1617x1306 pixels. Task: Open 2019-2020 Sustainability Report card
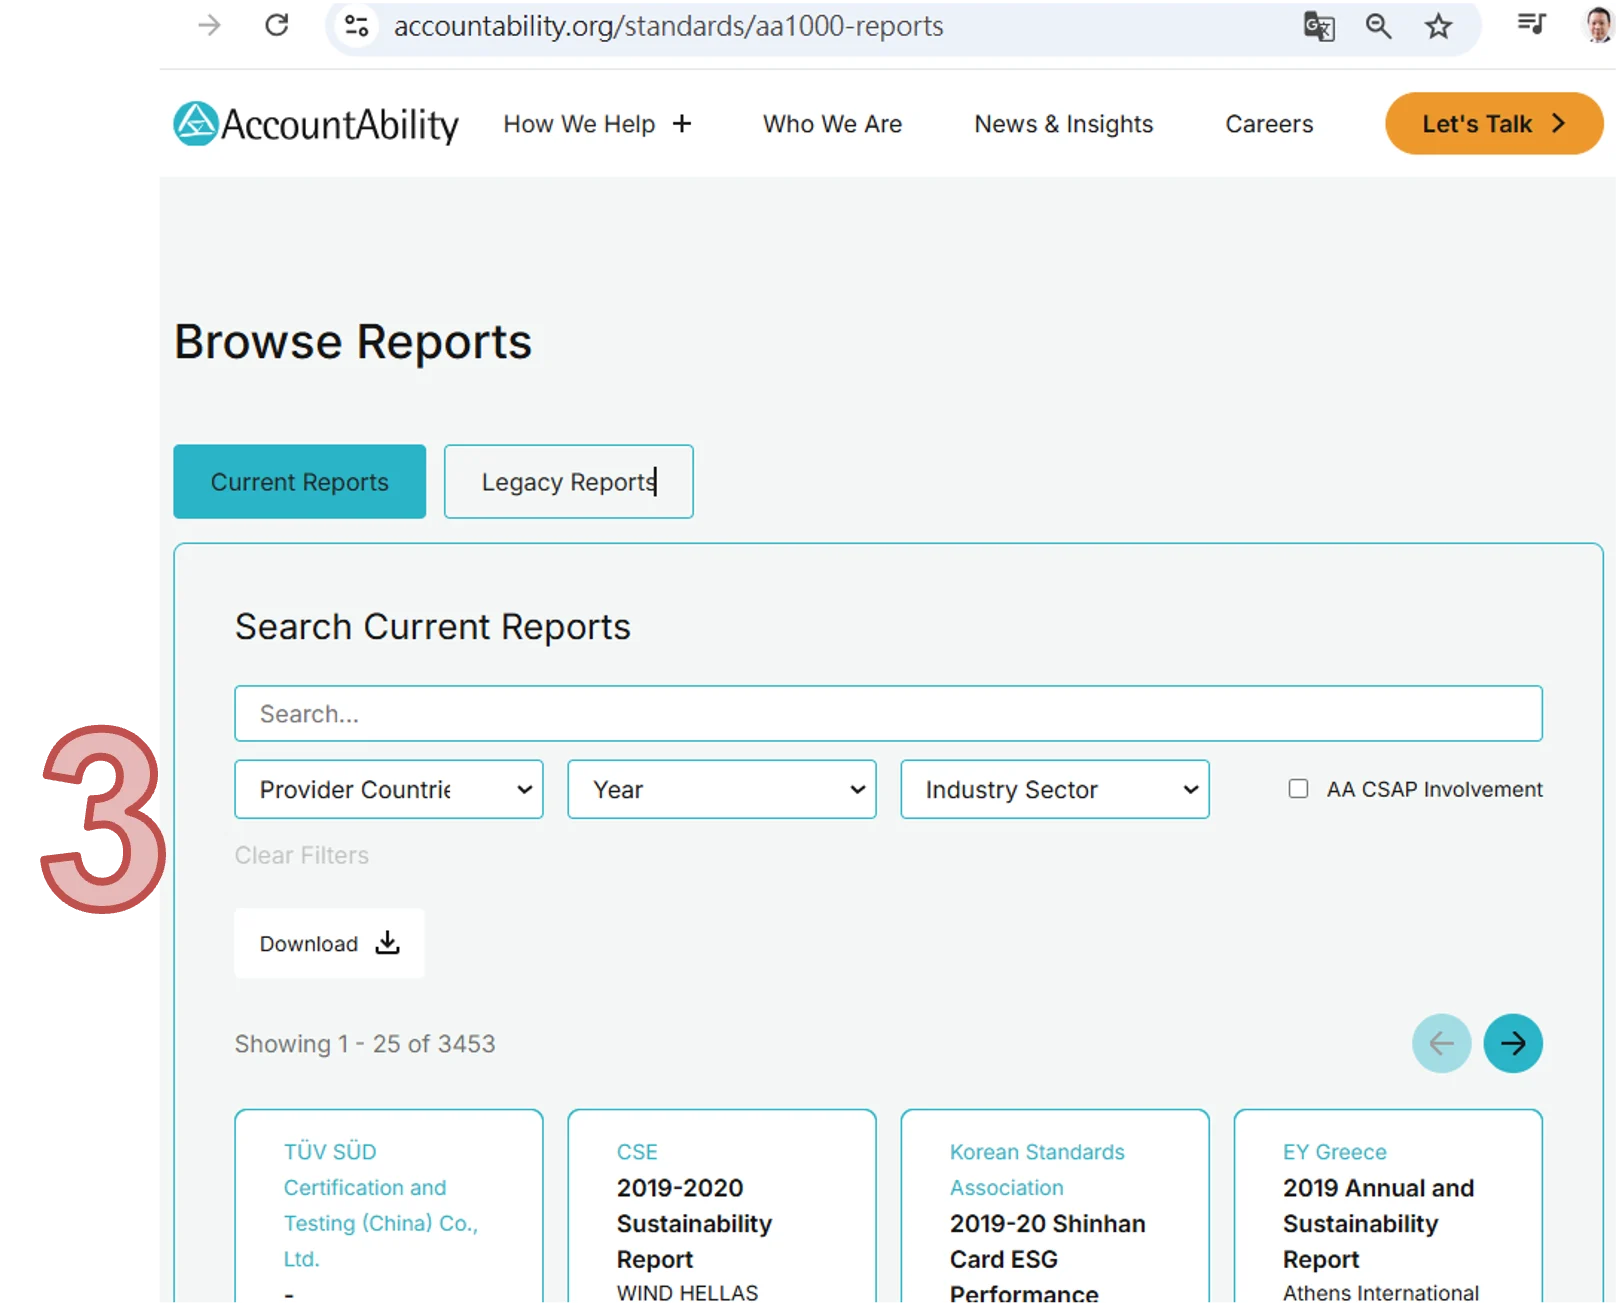tap(694, 1223)
